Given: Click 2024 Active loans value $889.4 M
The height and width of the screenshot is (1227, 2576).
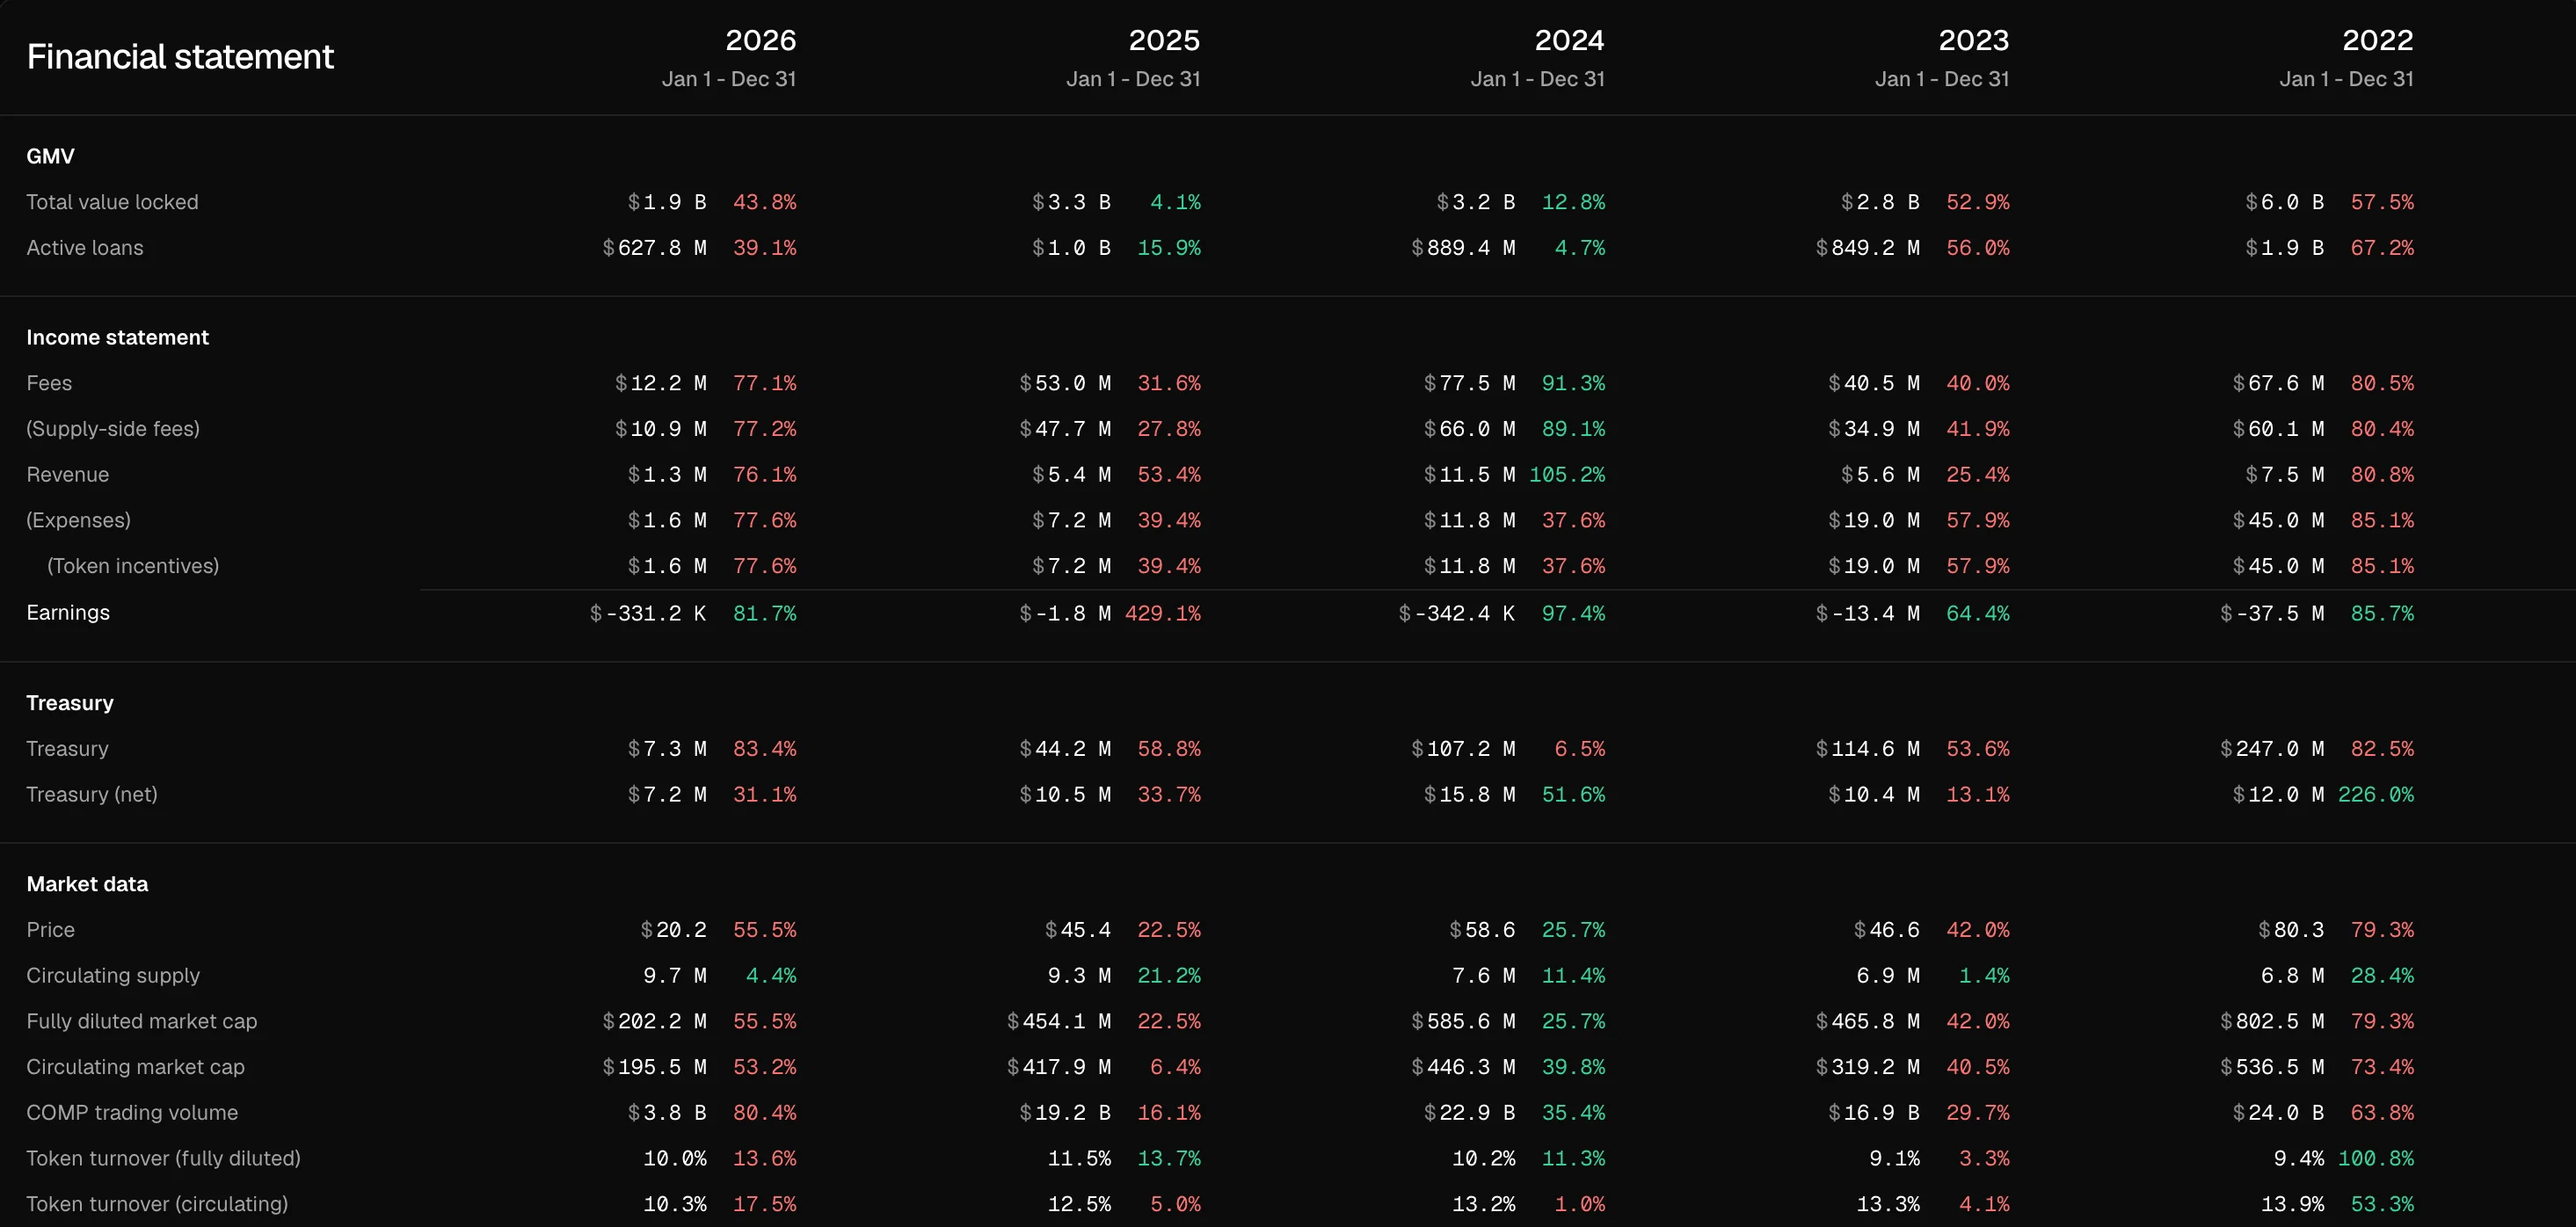Looking at the screenshot, I should pos(1463,248).
